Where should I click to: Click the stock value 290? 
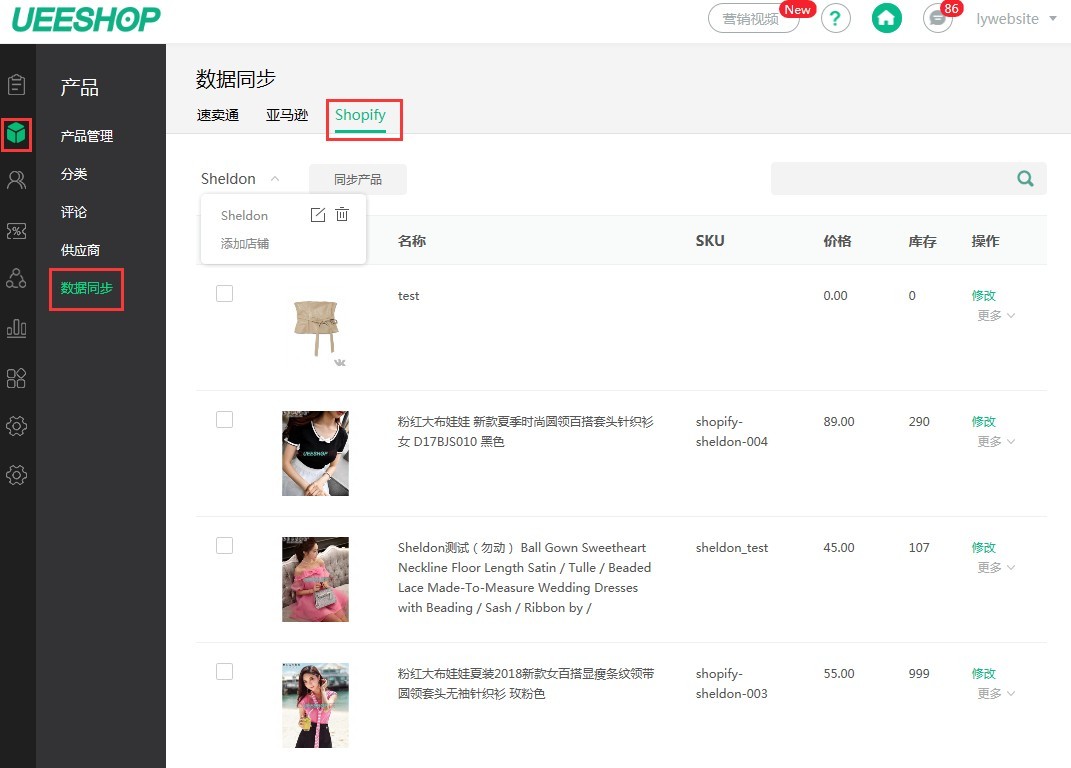[919, 422]
